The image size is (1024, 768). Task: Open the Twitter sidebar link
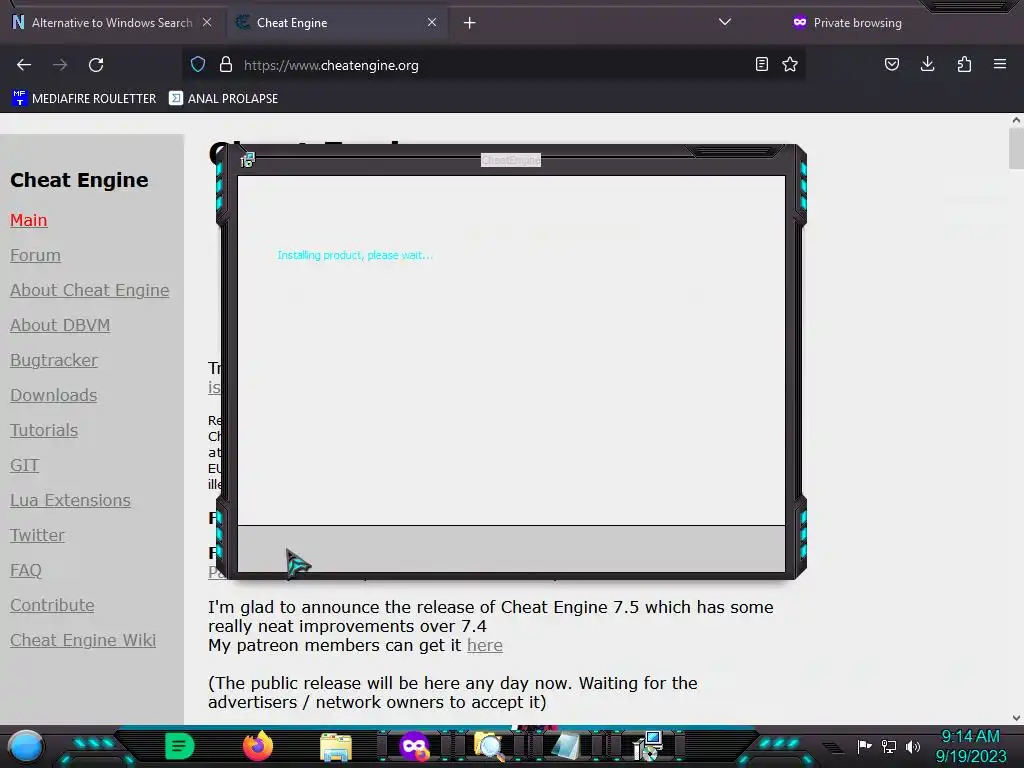[x=37, y=536]
